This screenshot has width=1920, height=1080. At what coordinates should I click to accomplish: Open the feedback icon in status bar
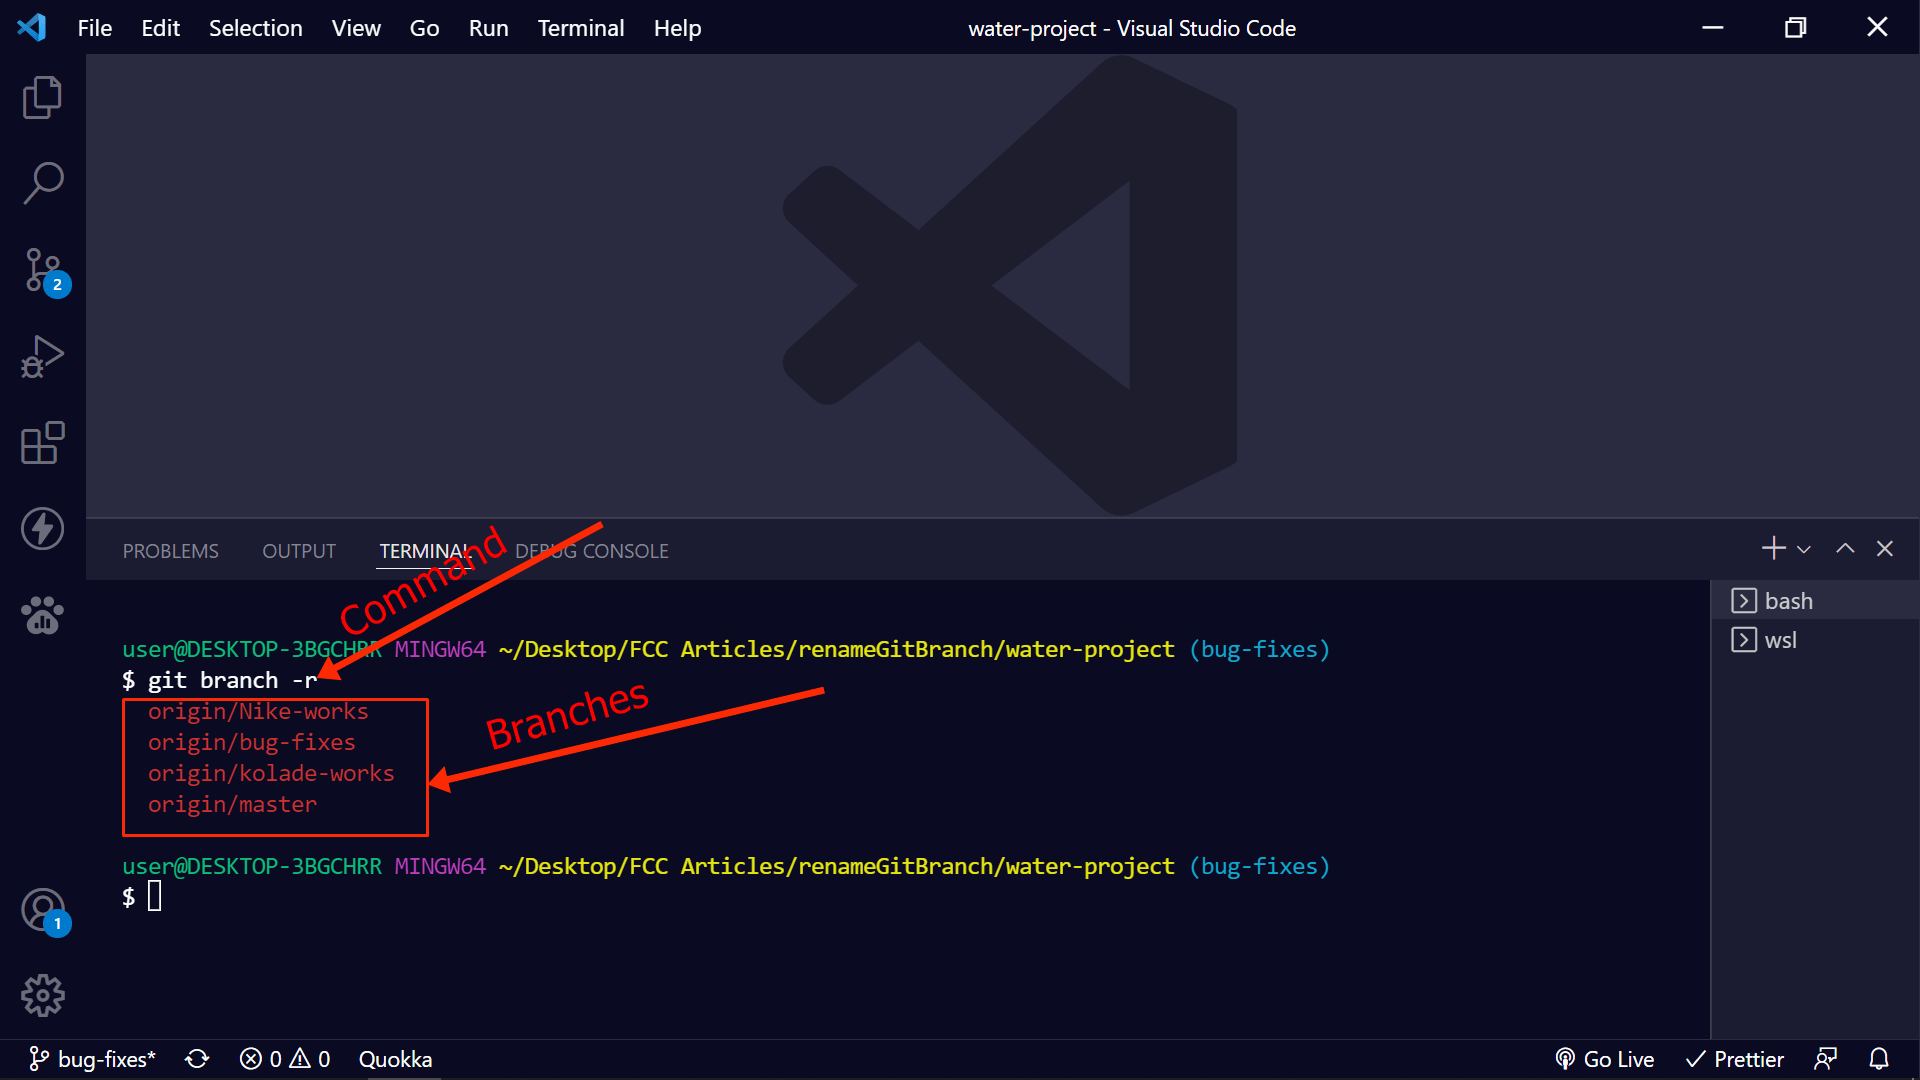(x=1826, y=1059)
